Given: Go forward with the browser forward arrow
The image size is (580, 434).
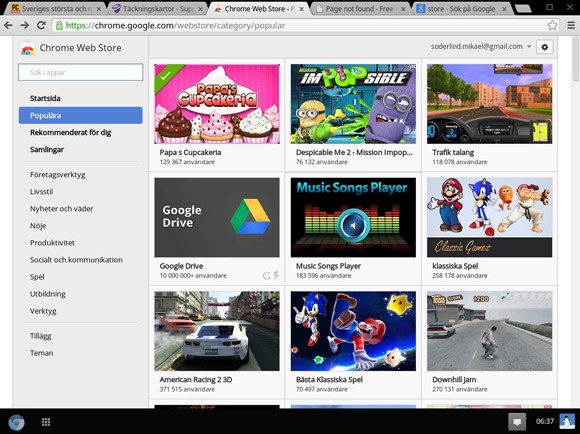Looking at the screenshot, I should coord(24,25).
